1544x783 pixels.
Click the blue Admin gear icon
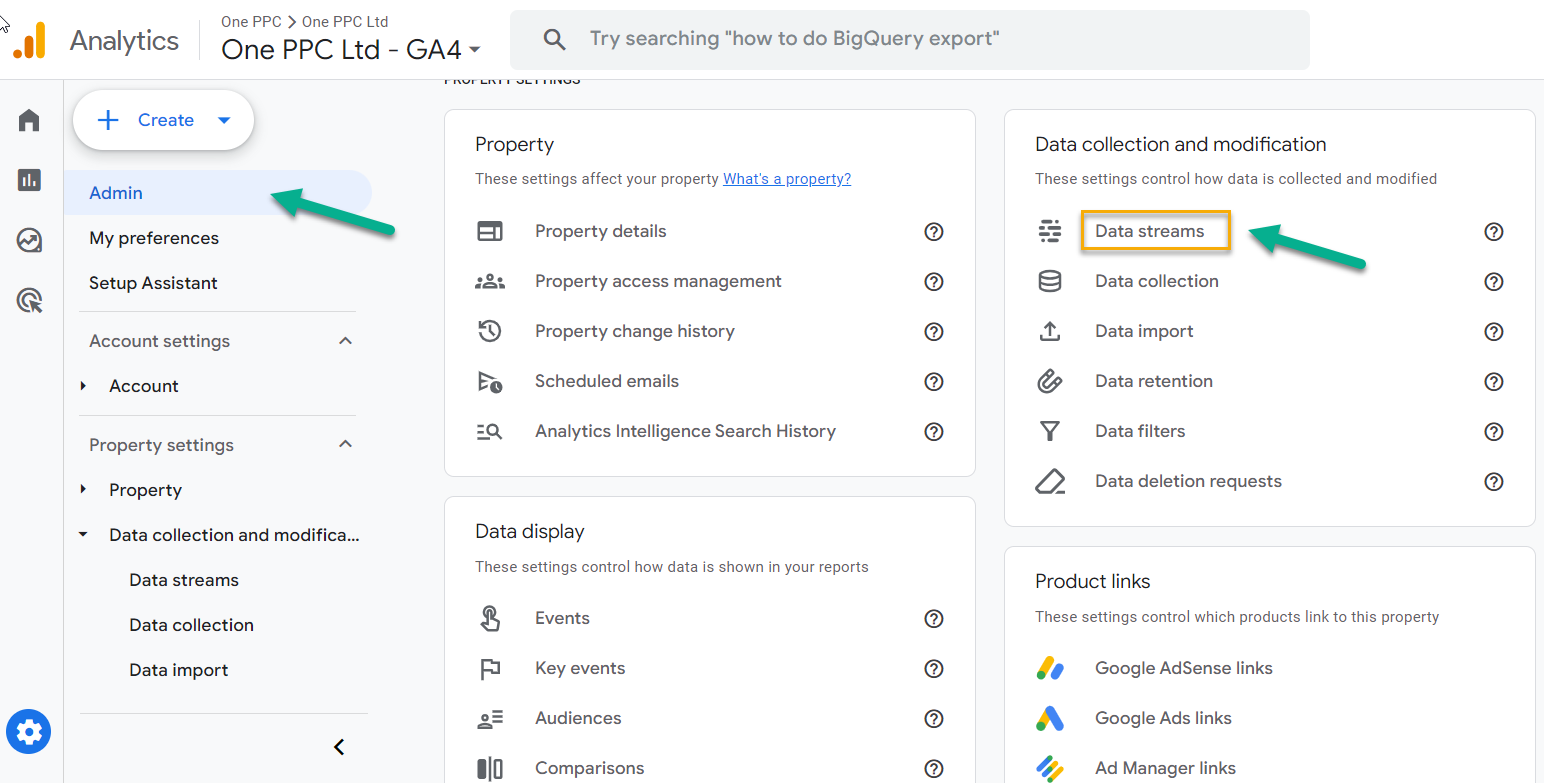(x=29, y=732)
